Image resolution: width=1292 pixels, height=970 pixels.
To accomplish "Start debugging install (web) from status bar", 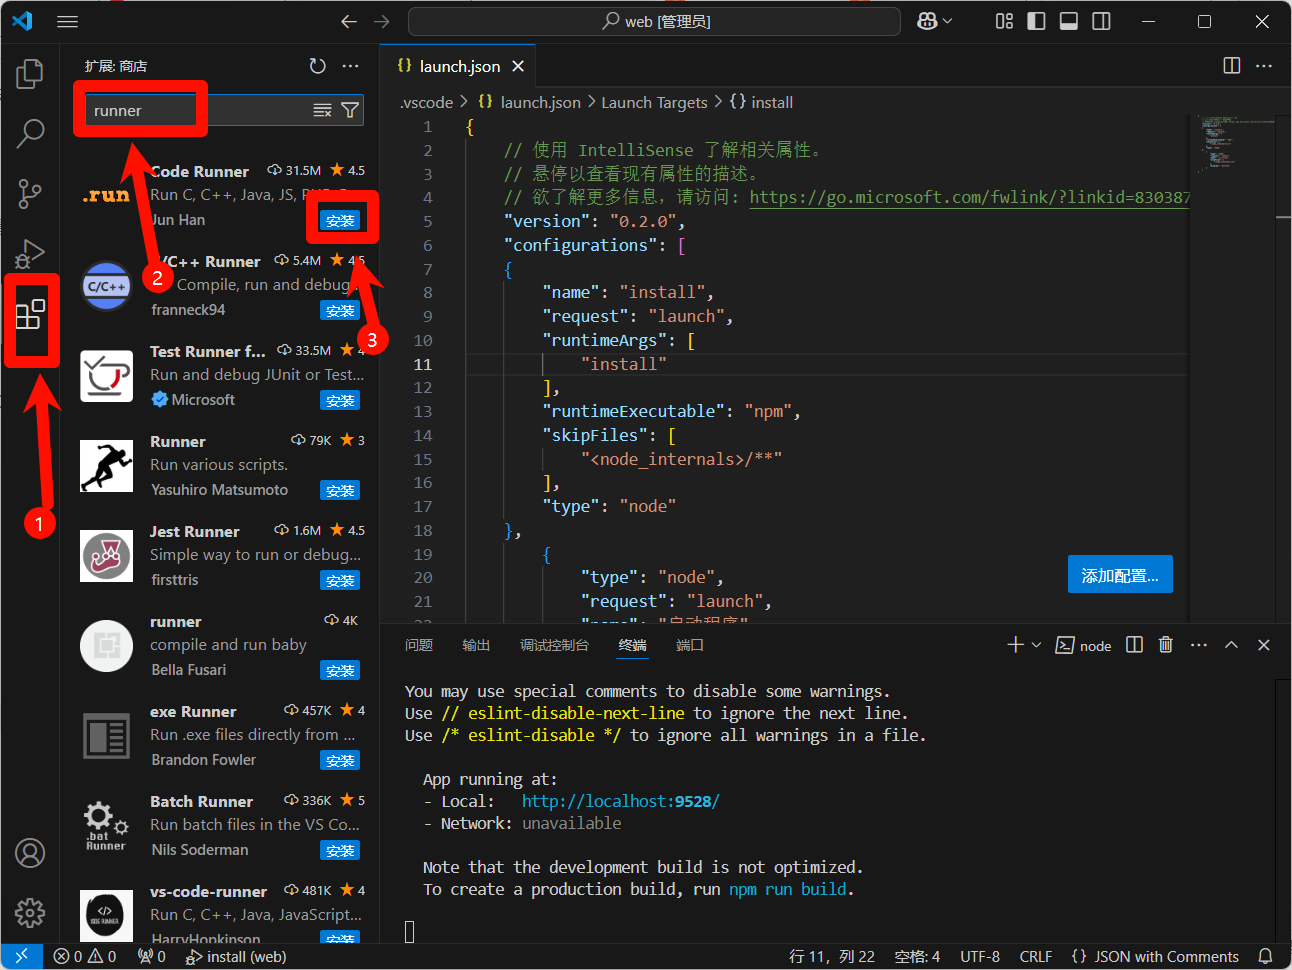I will click(236, 957).
